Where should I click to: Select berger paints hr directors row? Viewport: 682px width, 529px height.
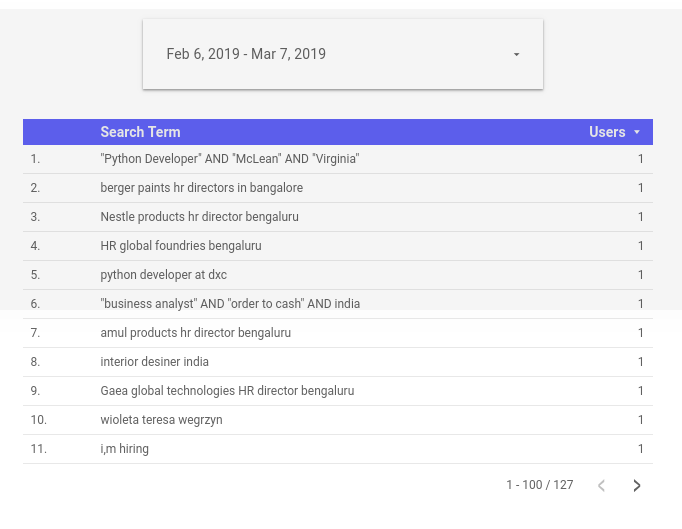point(201,188)
